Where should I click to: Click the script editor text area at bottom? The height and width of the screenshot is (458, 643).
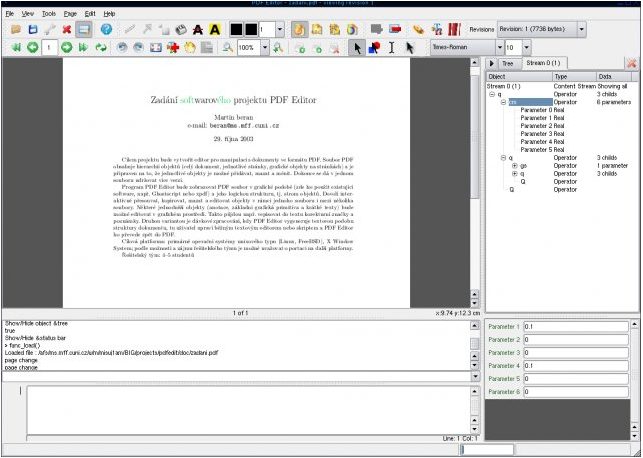[248, 410]
